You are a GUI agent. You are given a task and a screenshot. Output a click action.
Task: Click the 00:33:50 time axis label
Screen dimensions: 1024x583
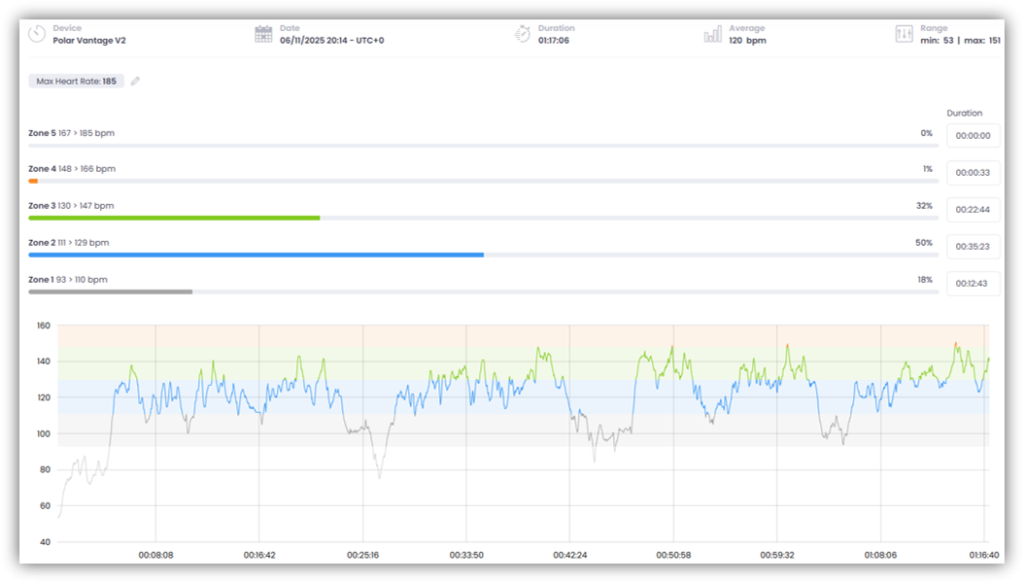(x=466, y=554)
